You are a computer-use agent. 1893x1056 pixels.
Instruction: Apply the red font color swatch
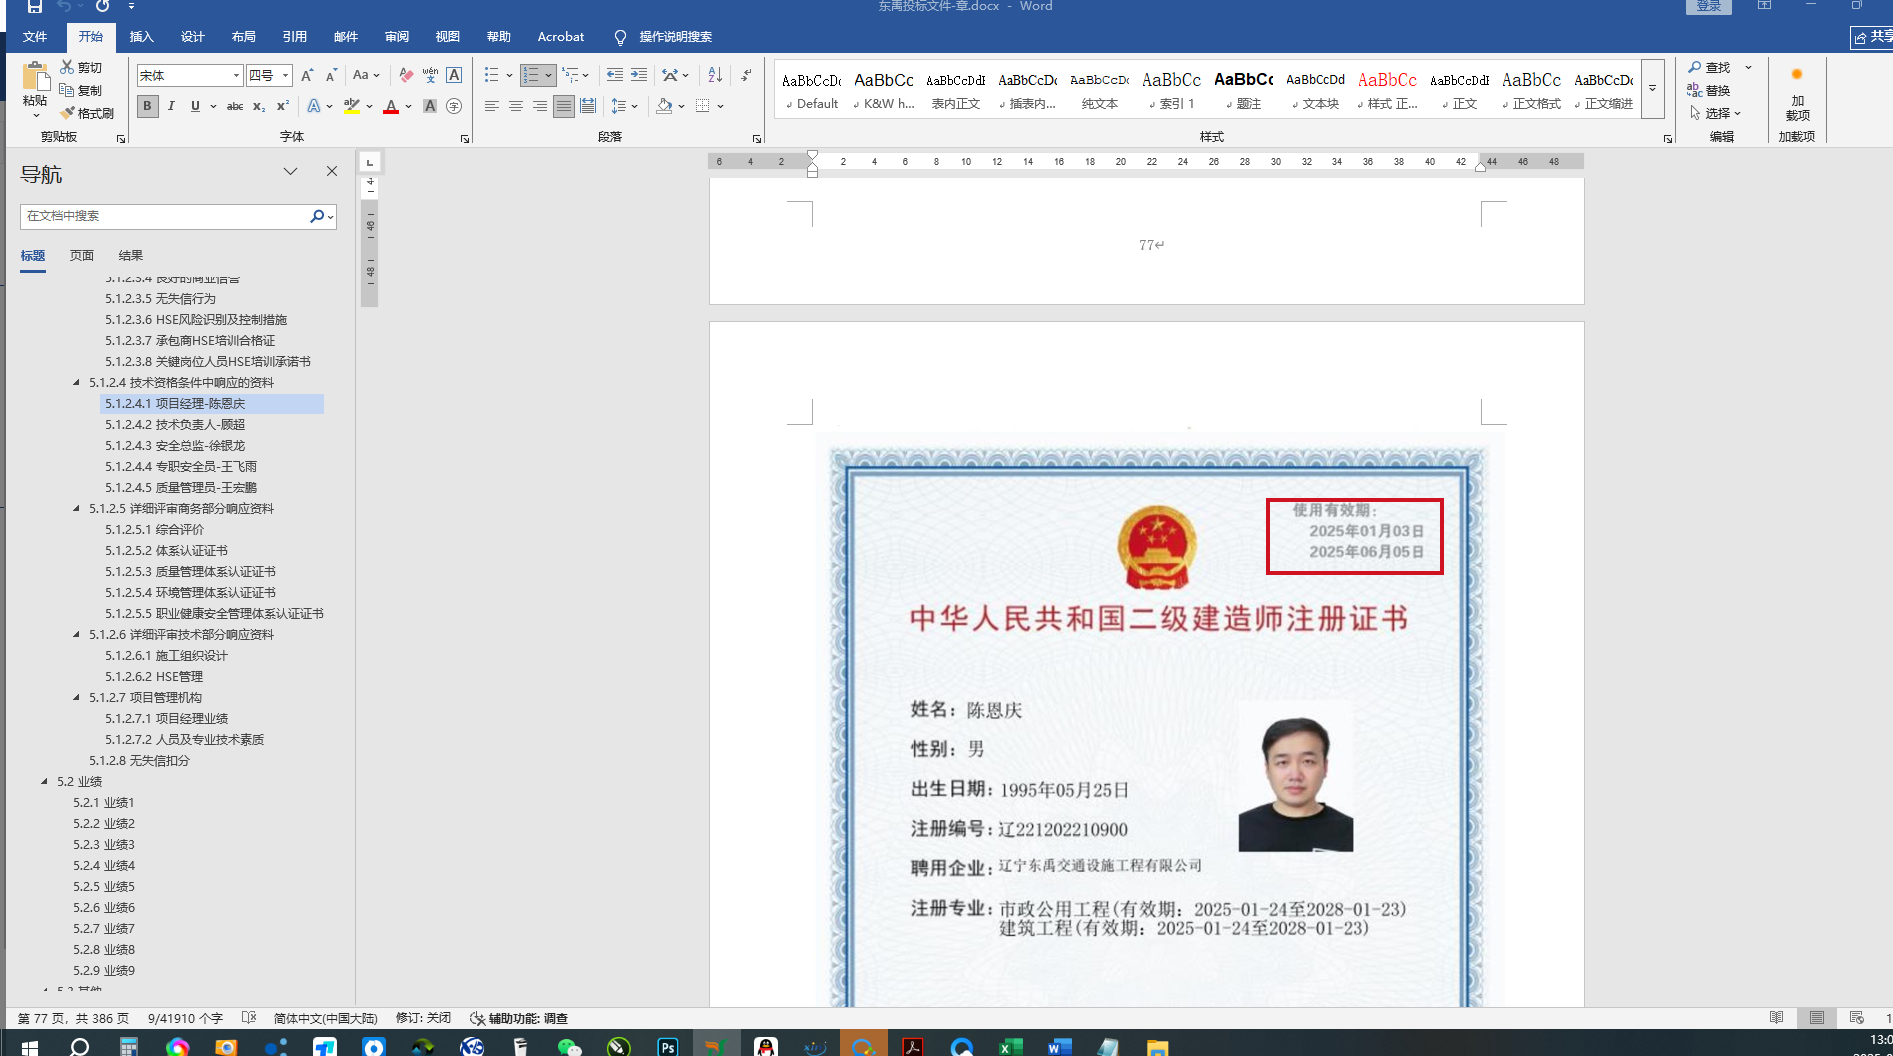click(x=391, y=106)
